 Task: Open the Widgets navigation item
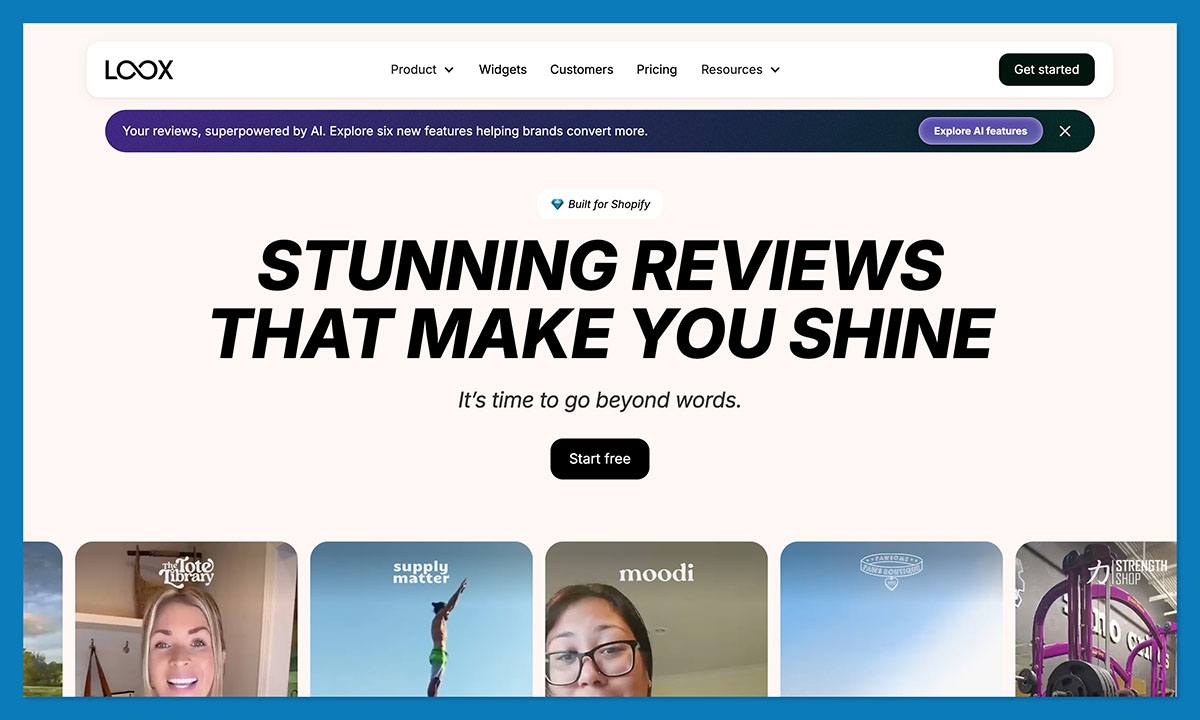point(502,69)
